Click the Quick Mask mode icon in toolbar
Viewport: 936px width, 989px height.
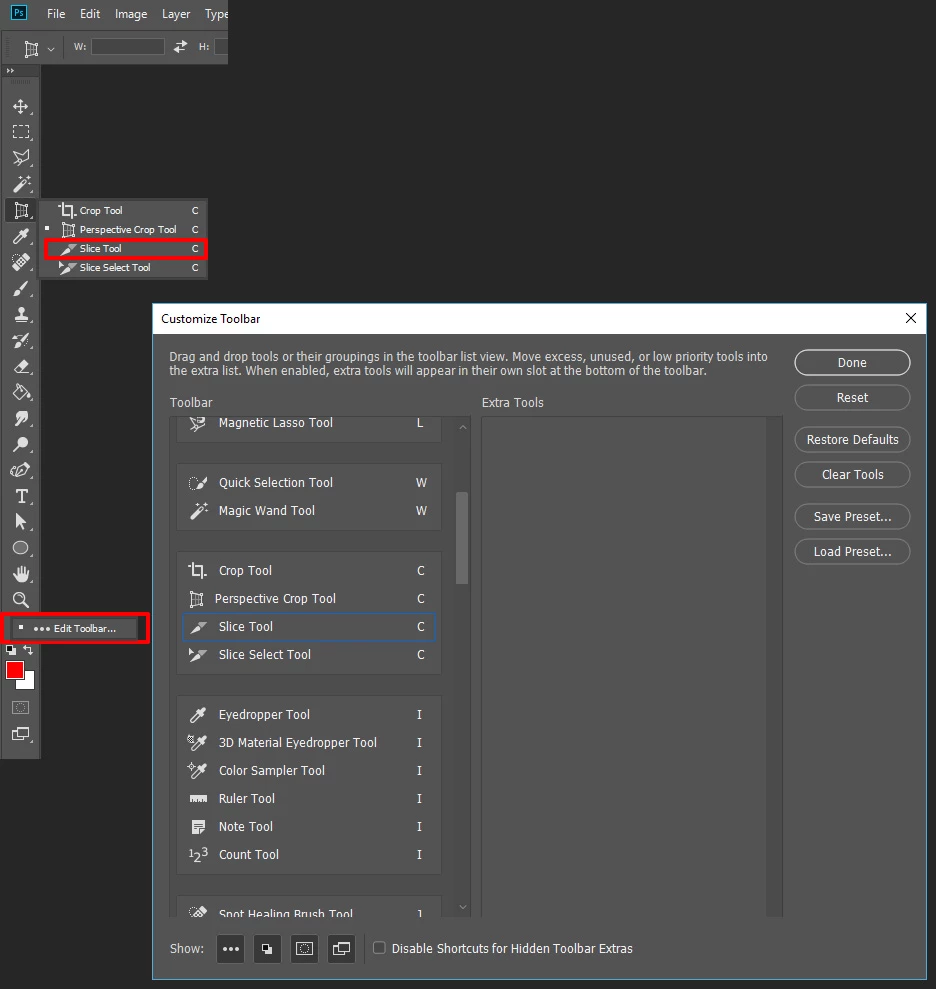click(x=20, y=708)
